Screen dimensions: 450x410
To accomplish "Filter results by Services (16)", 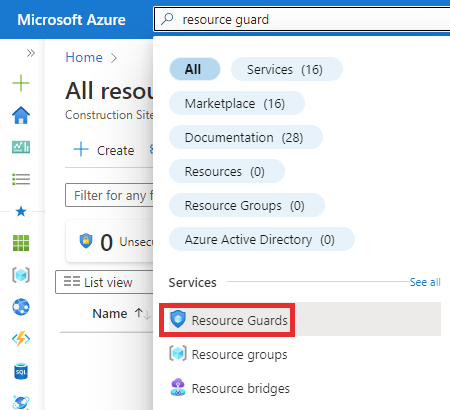I will pyautogui.click(x=287, y=69).
